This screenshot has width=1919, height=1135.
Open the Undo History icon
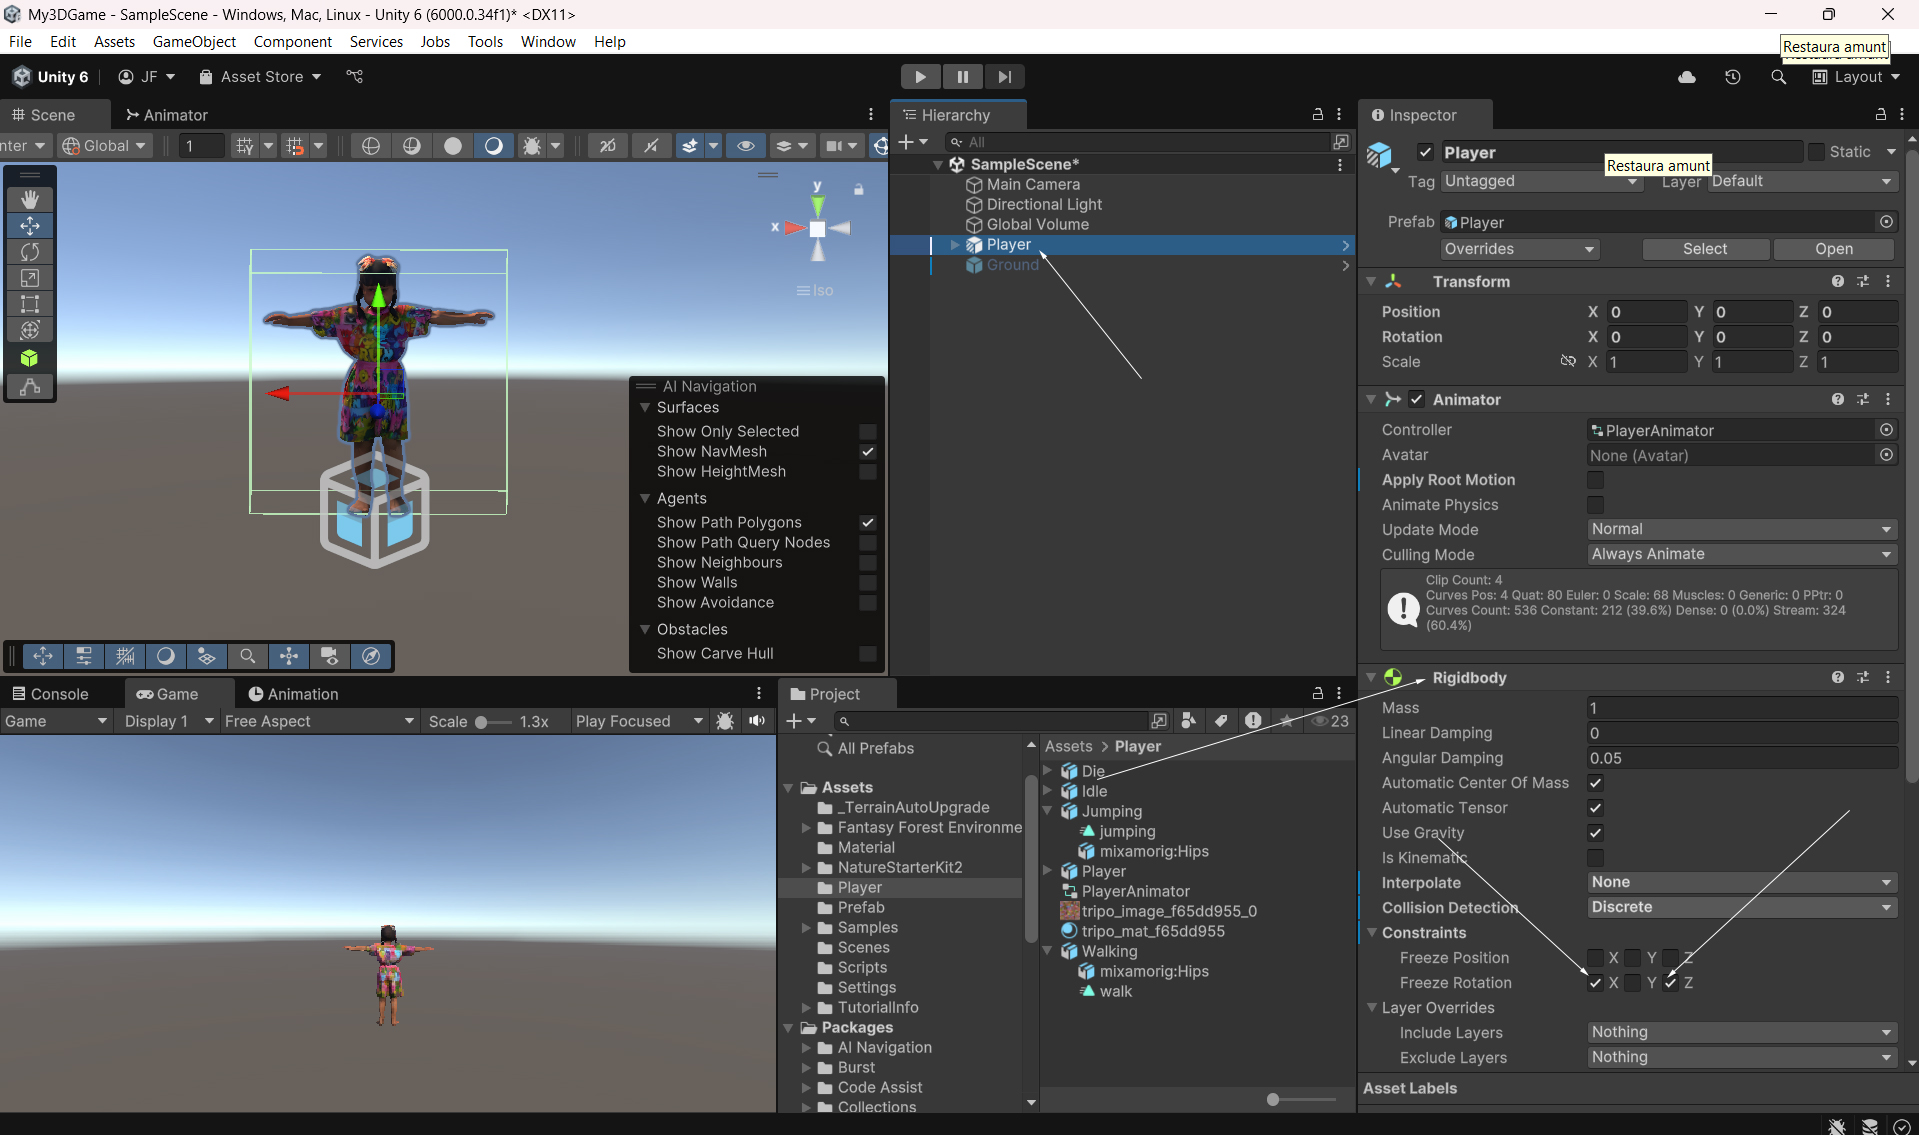pos(1733,77)
